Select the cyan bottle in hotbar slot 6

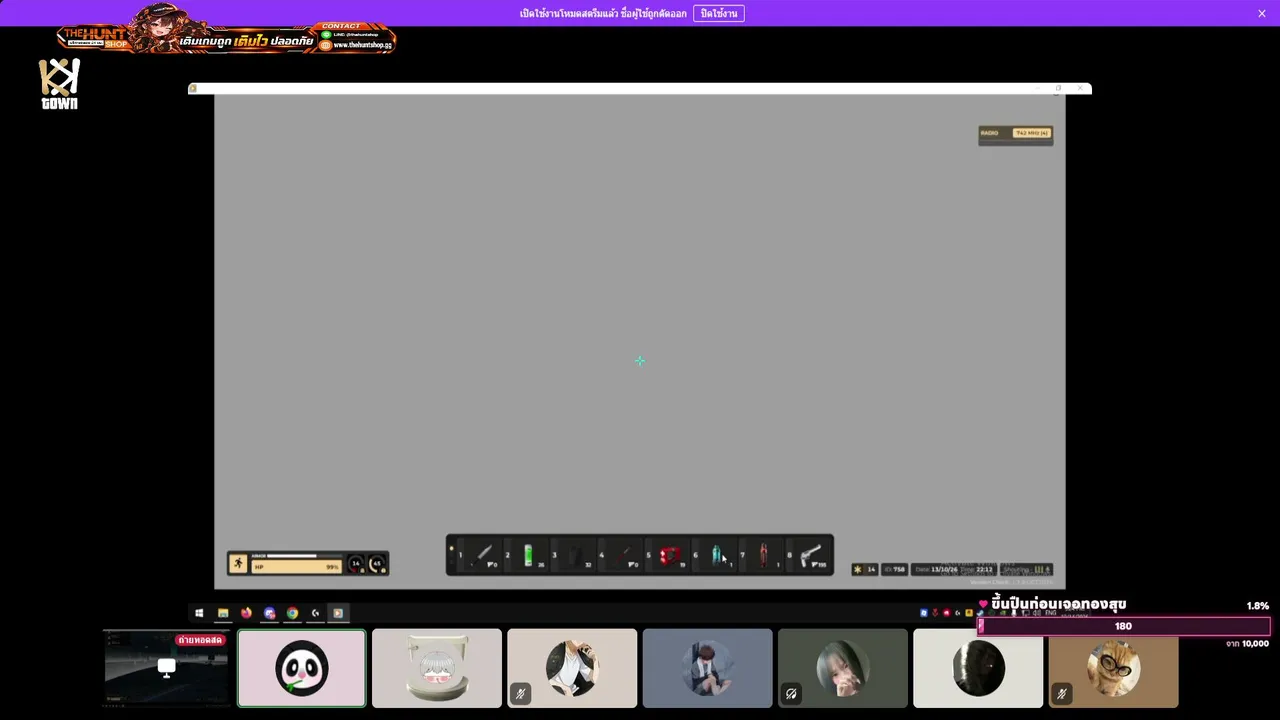717,555
